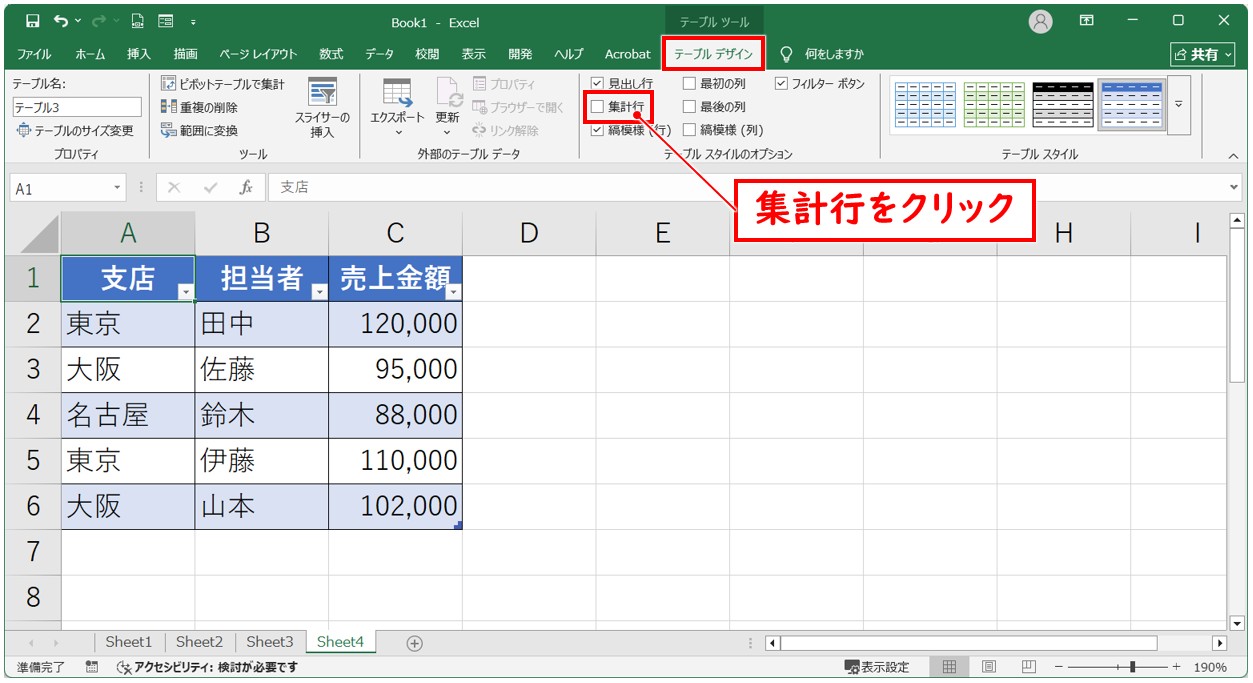Toggle the フィルター ボタン checkbox

click(x=782, y=84)
